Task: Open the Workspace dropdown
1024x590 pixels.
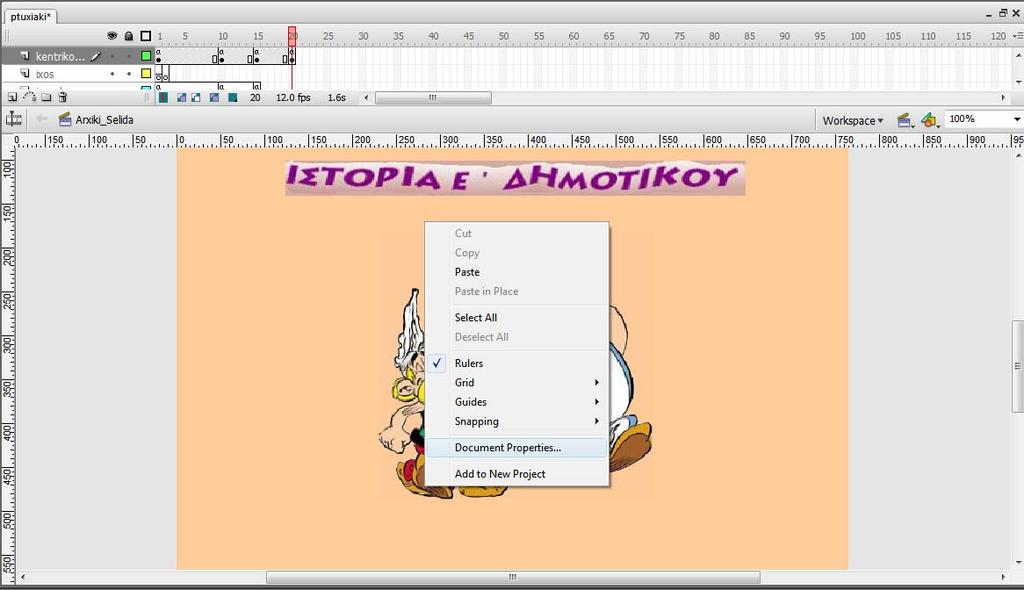Action: coord(852,120)
